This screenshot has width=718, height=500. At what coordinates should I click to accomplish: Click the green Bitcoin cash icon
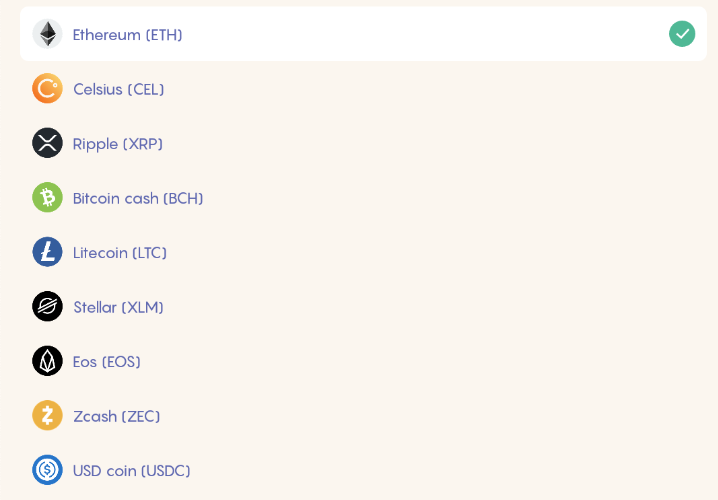click(47, 197)
